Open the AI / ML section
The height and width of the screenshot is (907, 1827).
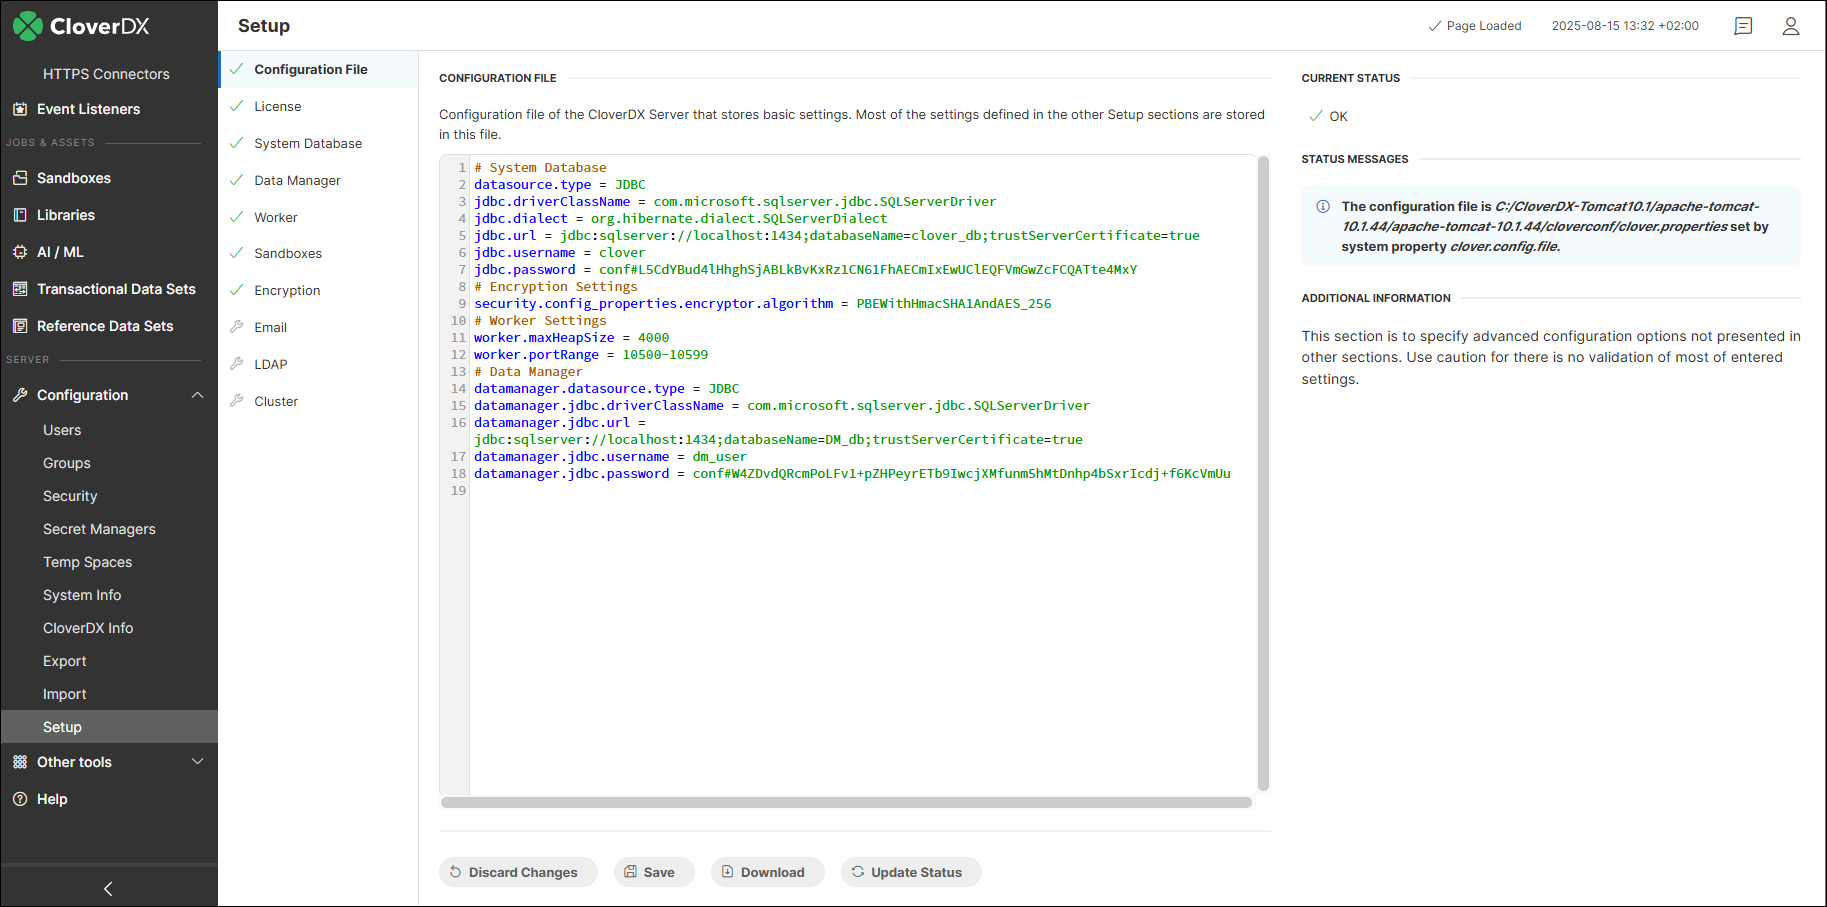60,251
